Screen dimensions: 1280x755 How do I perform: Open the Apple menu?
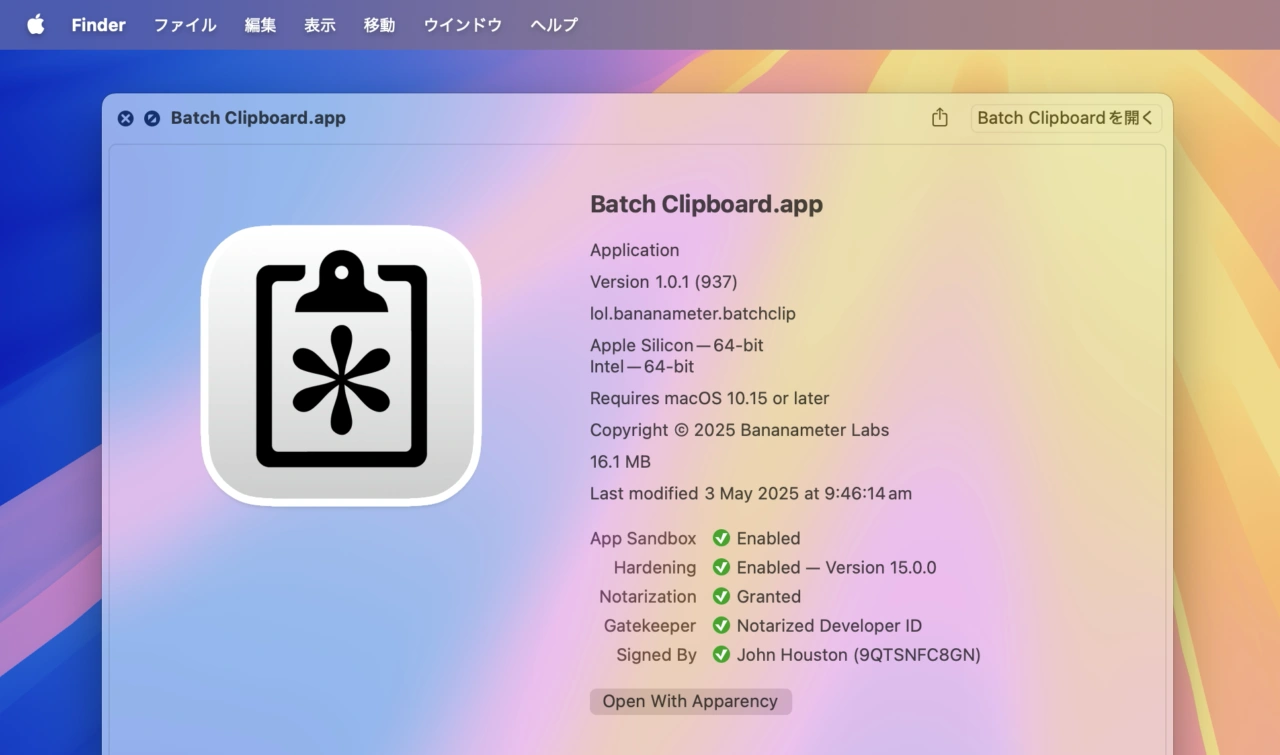pos(36,25)
